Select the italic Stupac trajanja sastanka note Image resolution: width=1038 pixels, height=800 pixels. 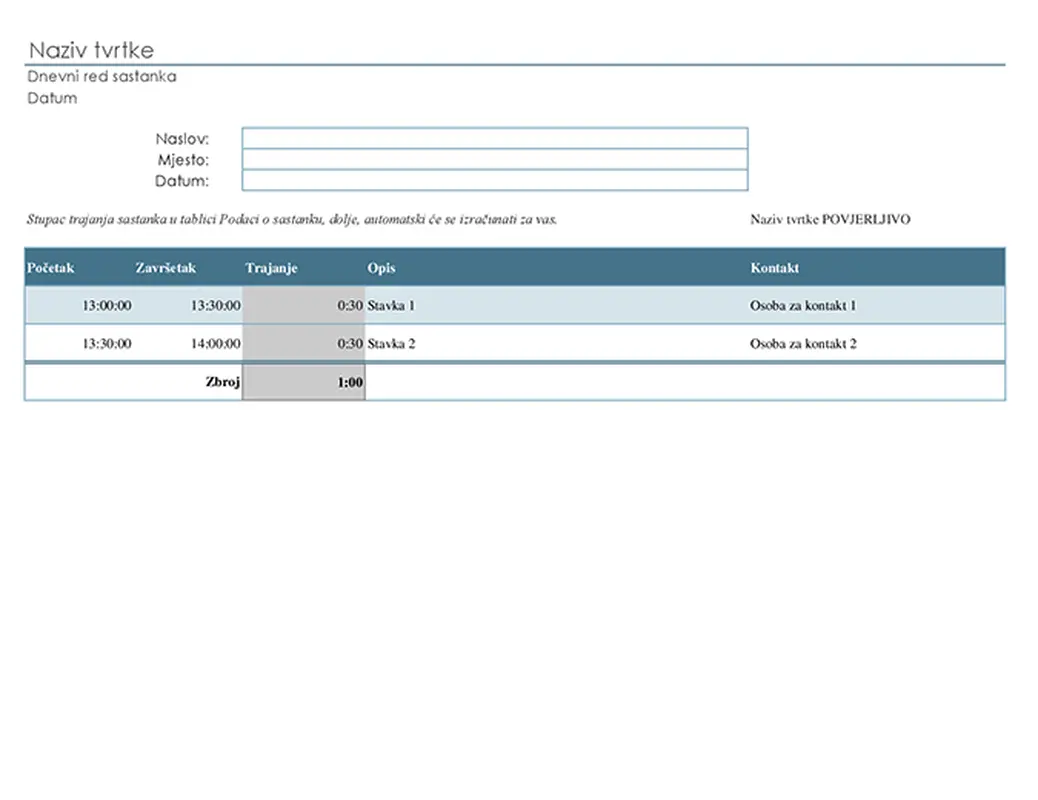point(292,220)
